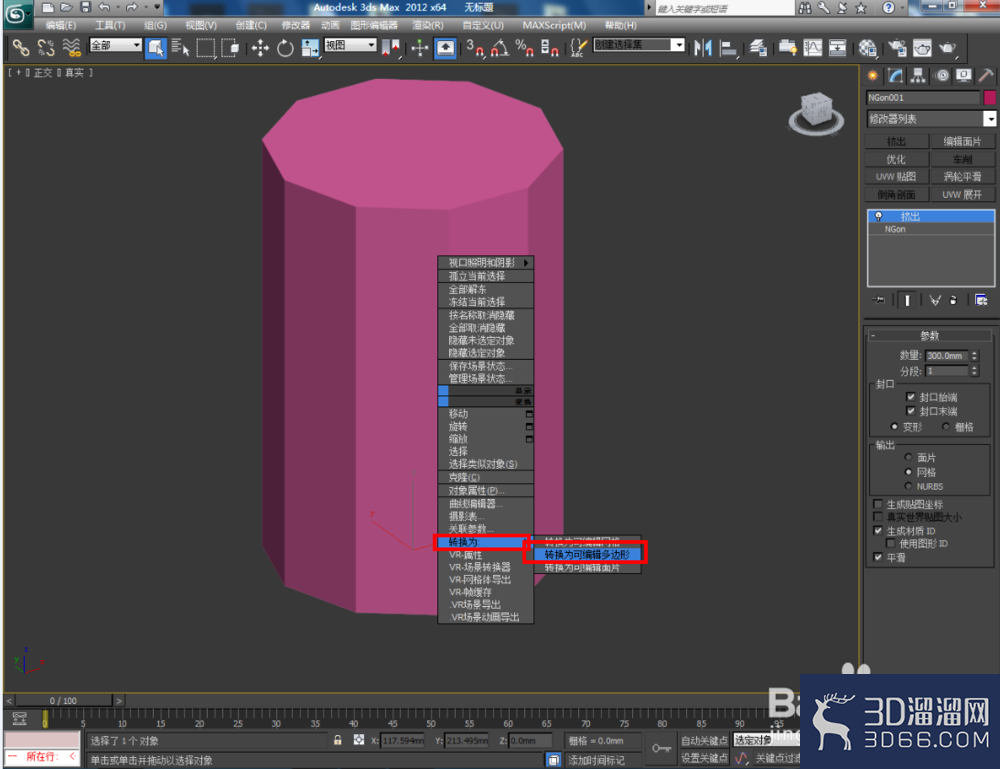Open the Curve Editor icon
Viewport: 1000px width, 769px height.
click(x=812, y=48)
